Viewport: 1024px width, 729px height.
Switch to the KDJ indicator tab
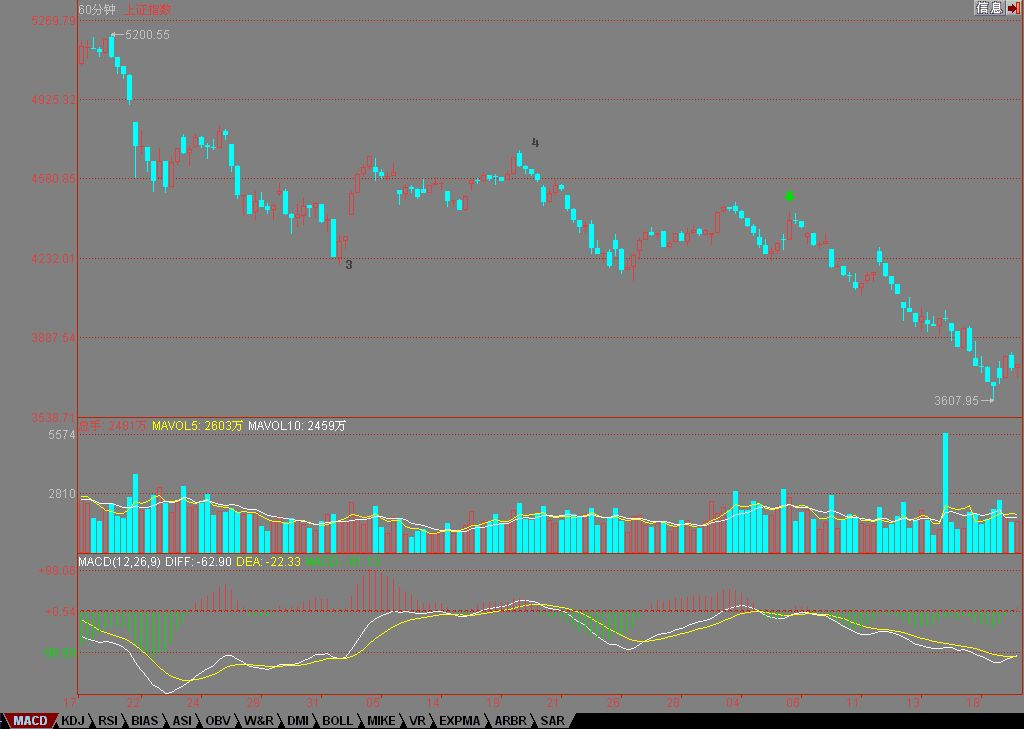click(73, 721)
